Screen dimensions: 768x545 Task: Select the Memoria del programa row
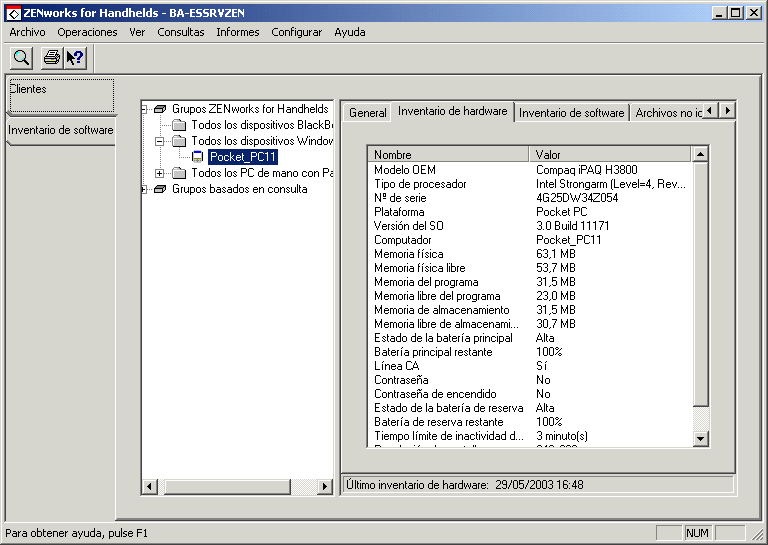point(530,282)
